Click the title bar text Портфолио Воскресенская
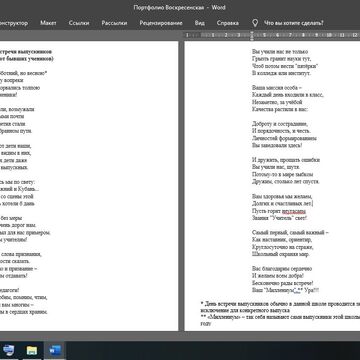The width and height of the screenshot is (360, 360). pos(169,7)
